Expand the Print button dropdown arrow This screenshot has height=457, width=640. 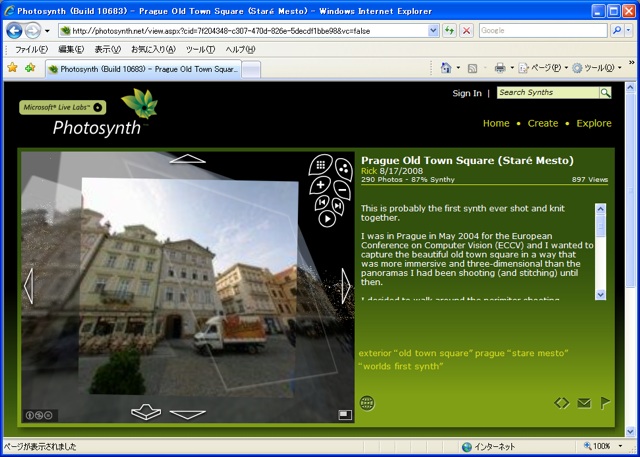pyautogui.click(x=512, y=68)
